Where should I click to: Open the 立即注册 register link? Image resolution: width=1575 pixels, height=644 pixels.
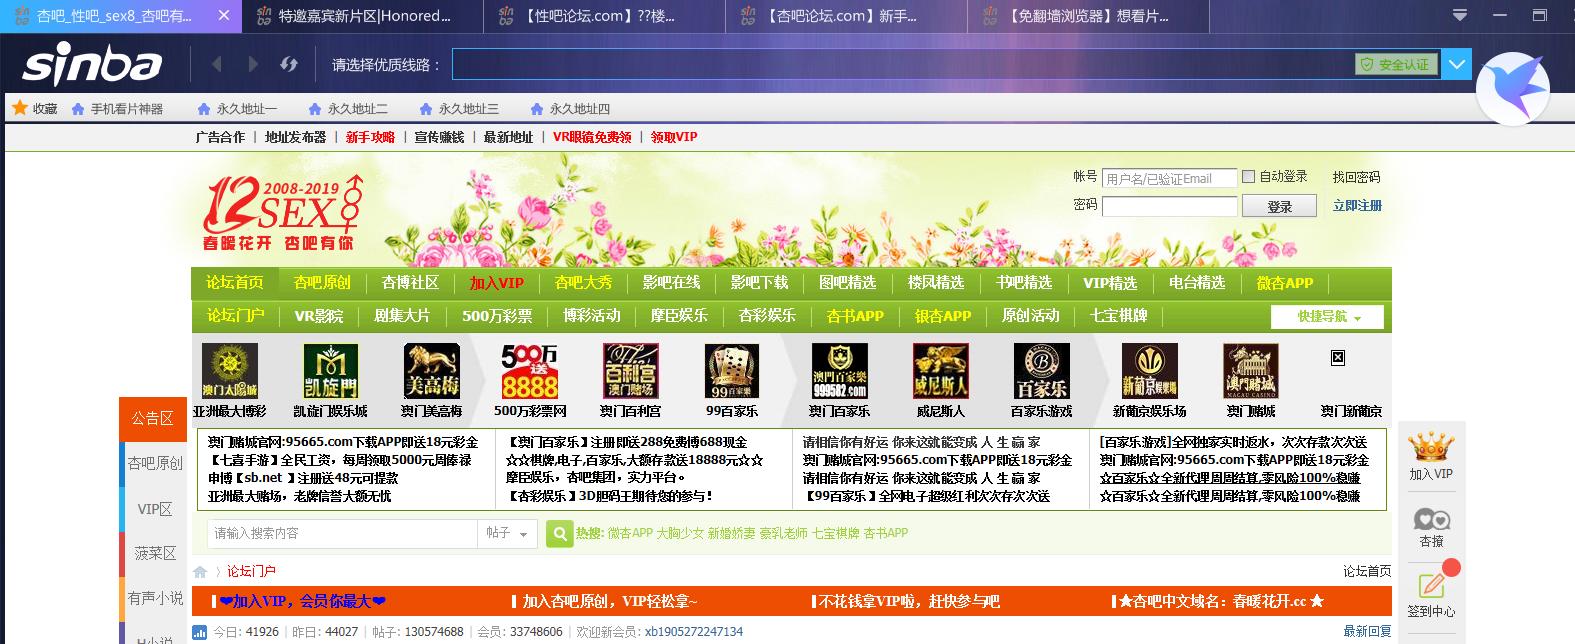coord(1357,206)
